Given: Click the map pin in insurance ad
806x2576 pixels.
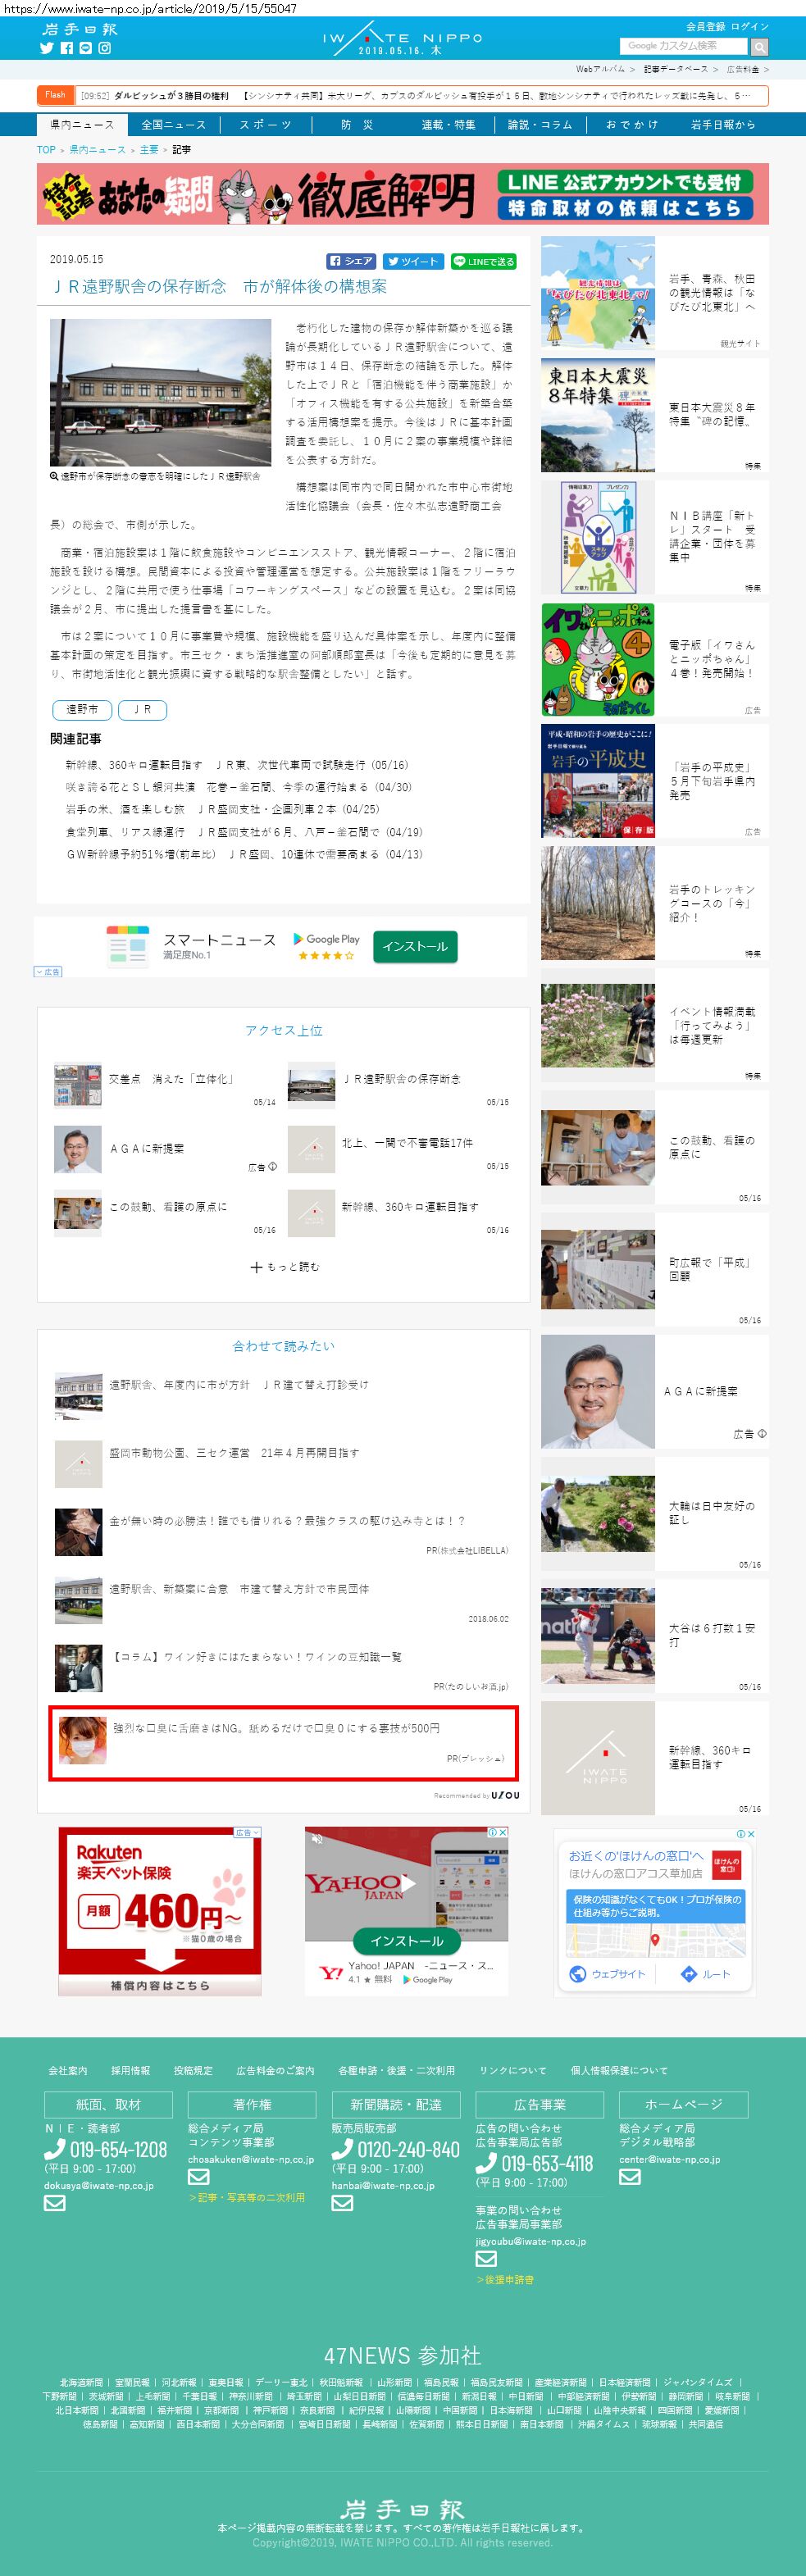Looking at the screenshot, I should pyautogui.click(x=655, y=1940).
